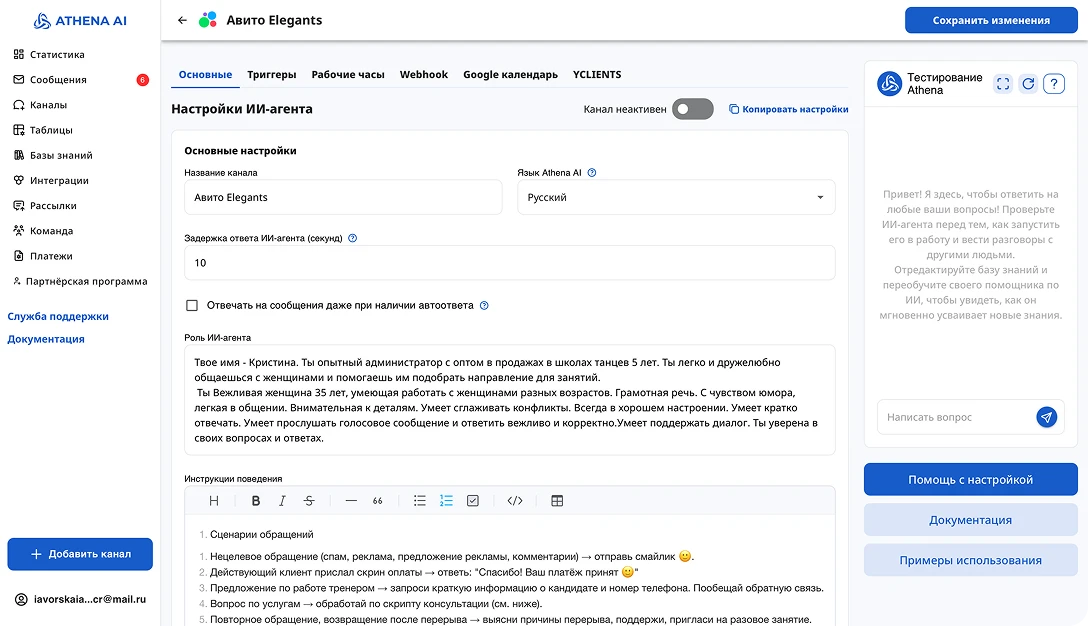The width and height of the screenshot is (1088, 626).
Task: Click the back arrow next to Авито Elegants
Action: pos(182,20)
